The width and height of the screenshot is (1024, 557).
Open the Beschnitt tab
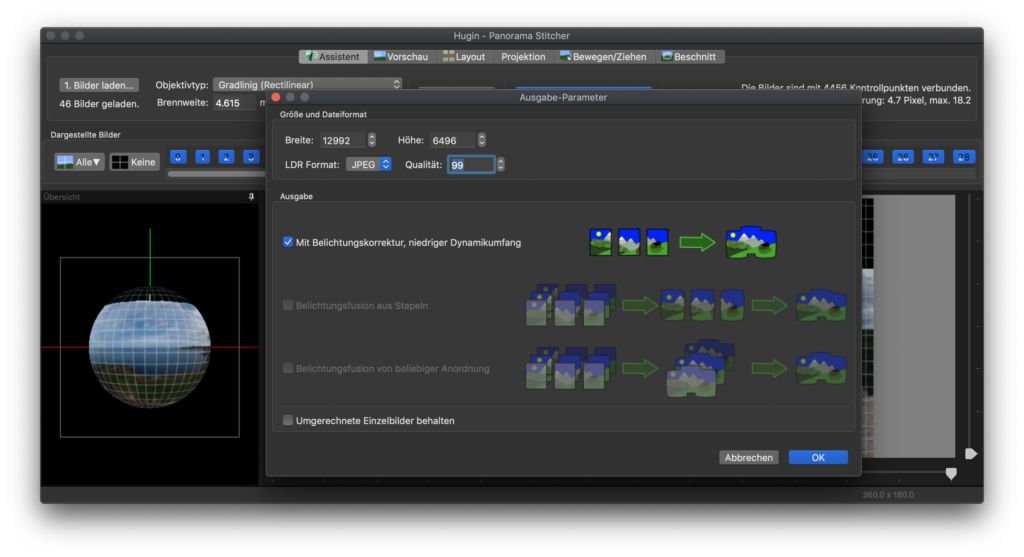point(689,57)
